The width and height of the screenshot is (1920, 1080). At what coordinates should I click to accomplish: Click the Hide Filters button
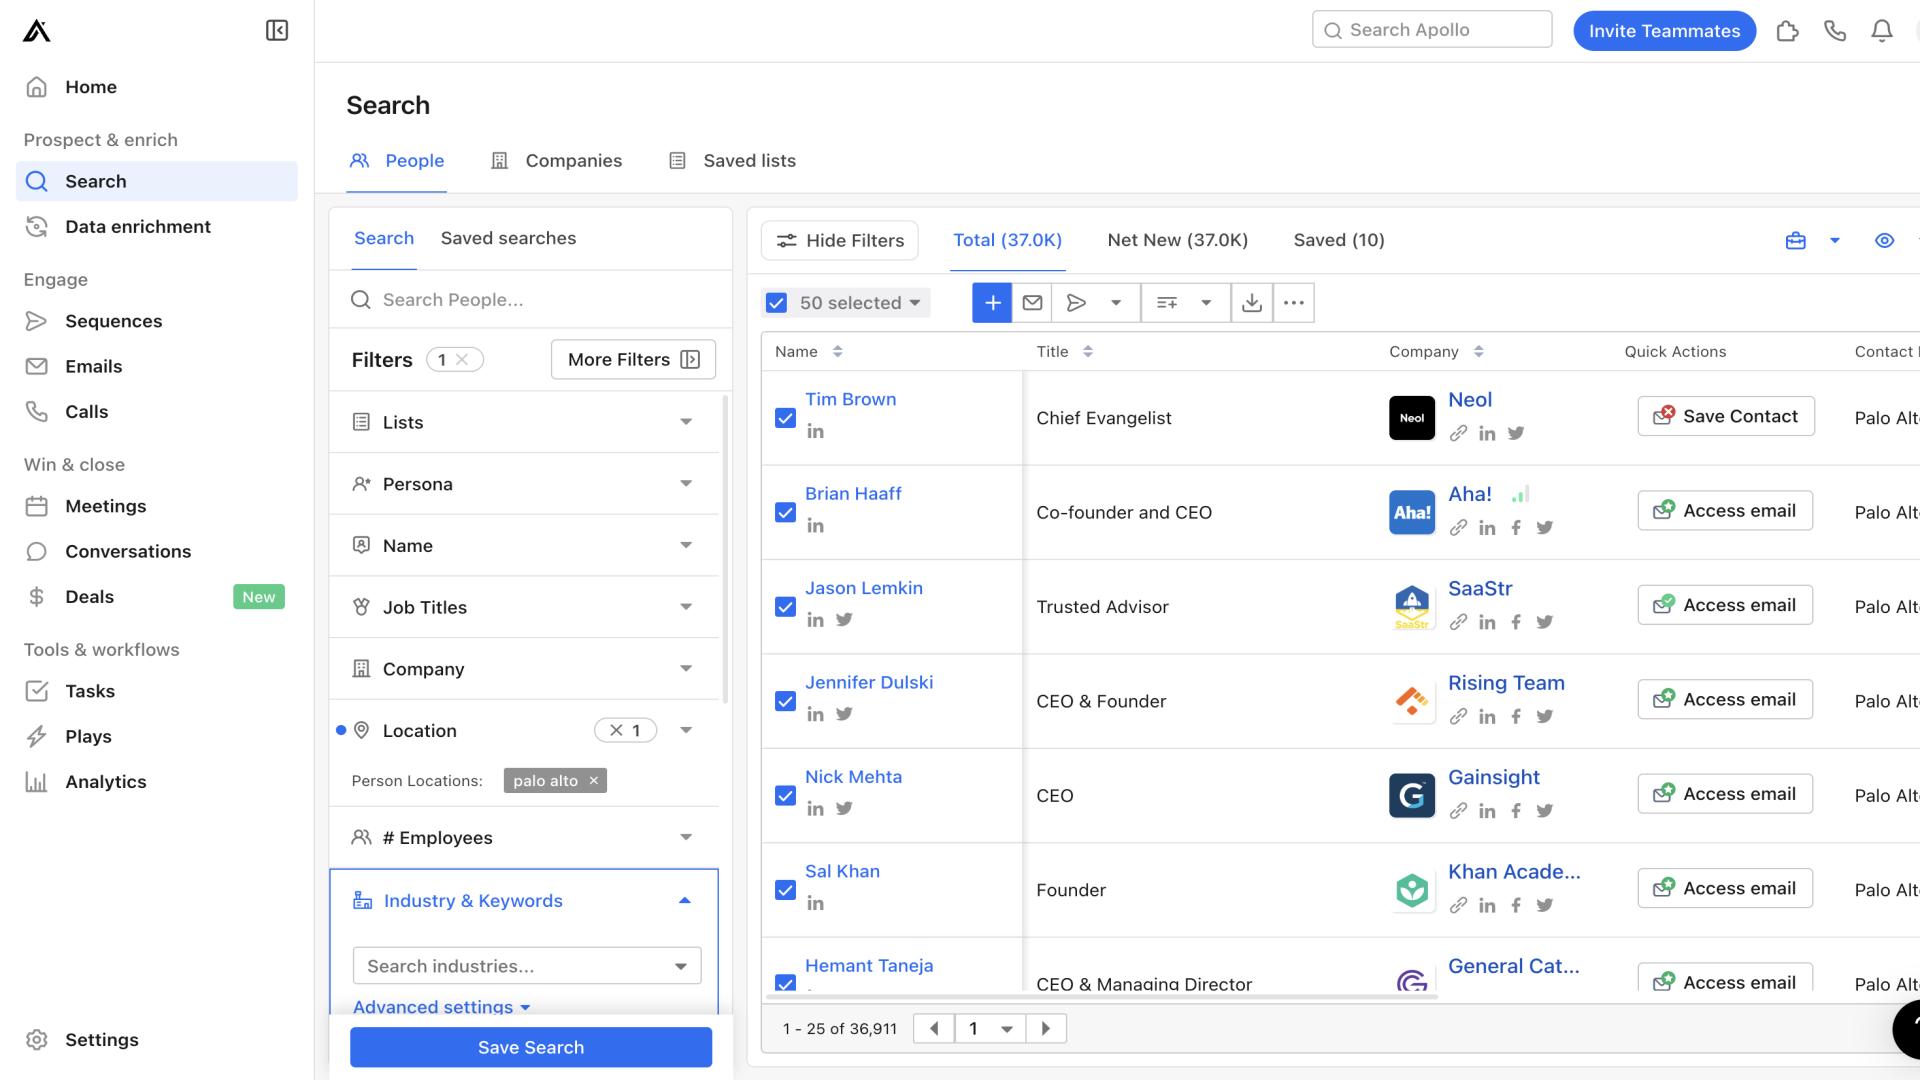click(x=840, y=241)
